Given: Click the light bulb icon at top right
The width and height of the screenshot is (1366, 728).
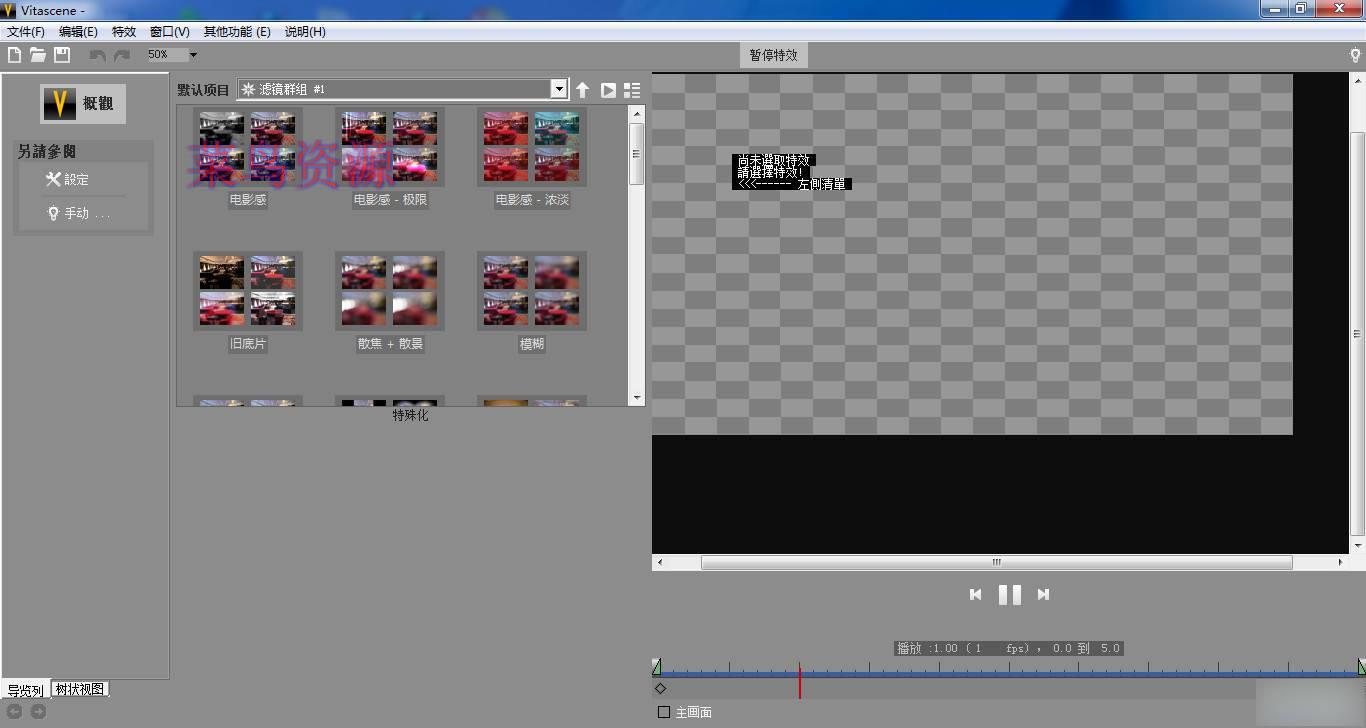Looking at the screenshot, I should point(1356,55).
